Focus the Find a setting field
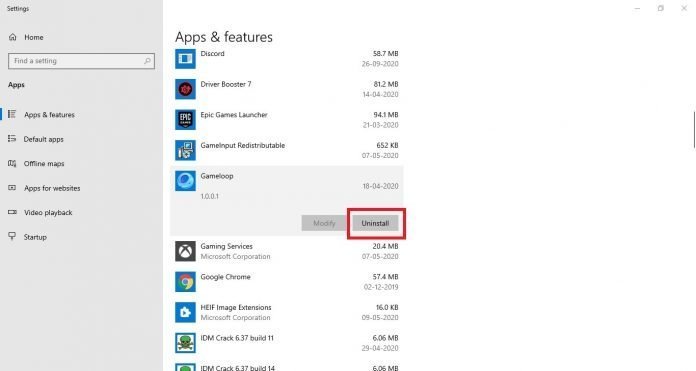Viewport: 696px width, 371px height. click(x=81, y=61)
